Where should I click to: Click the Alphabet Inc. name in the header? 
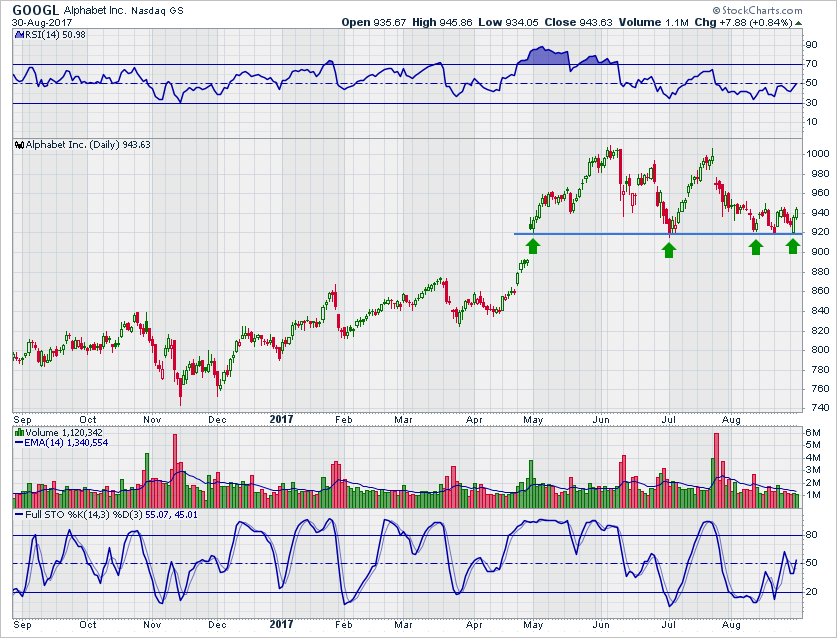pyautogui.click(x=95, y=10)
